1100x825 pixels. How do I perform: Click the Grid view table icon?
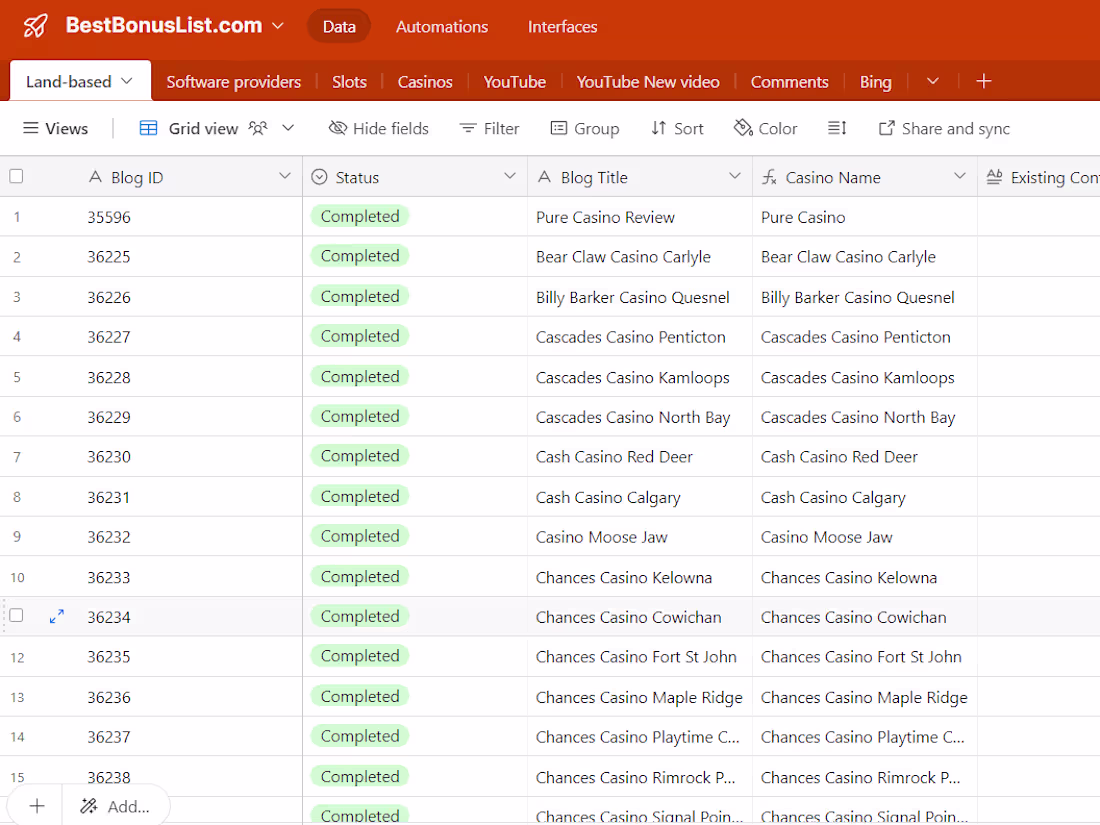149,128
